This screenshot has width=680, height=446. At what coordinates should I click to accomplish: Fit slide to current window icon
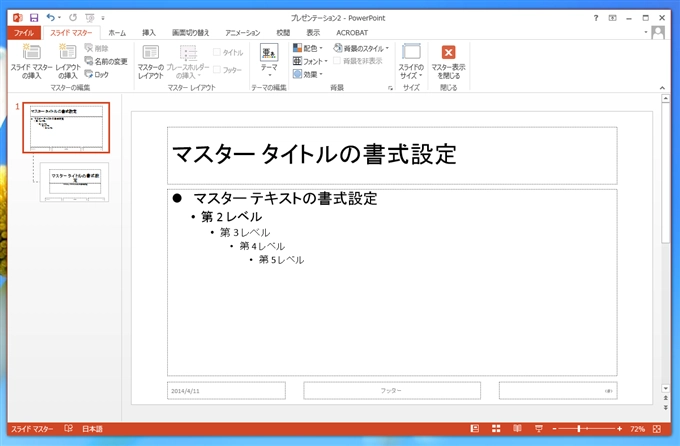[657, 429]
